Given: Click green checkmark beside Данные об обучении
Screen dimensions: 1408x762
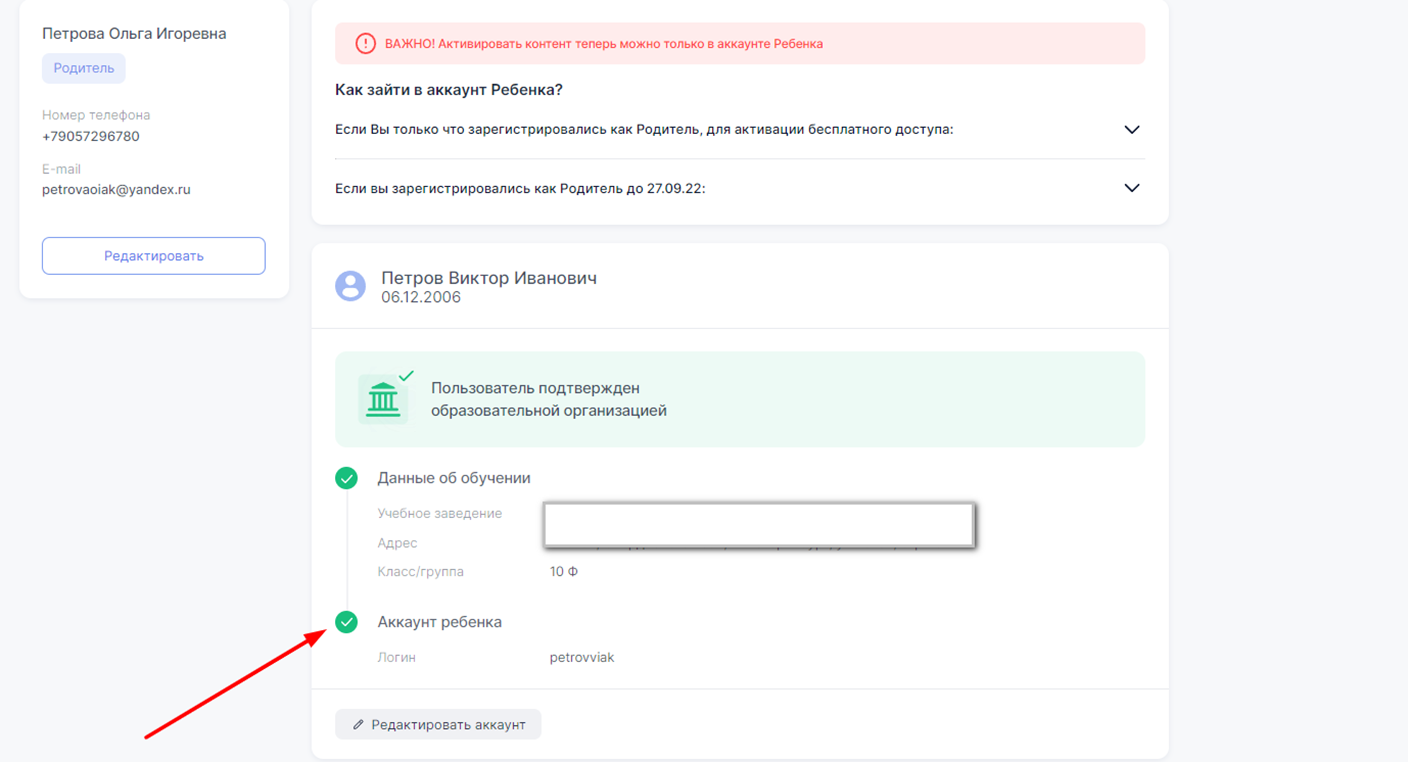Looking at the screenshot, I should tap(346, 479).
